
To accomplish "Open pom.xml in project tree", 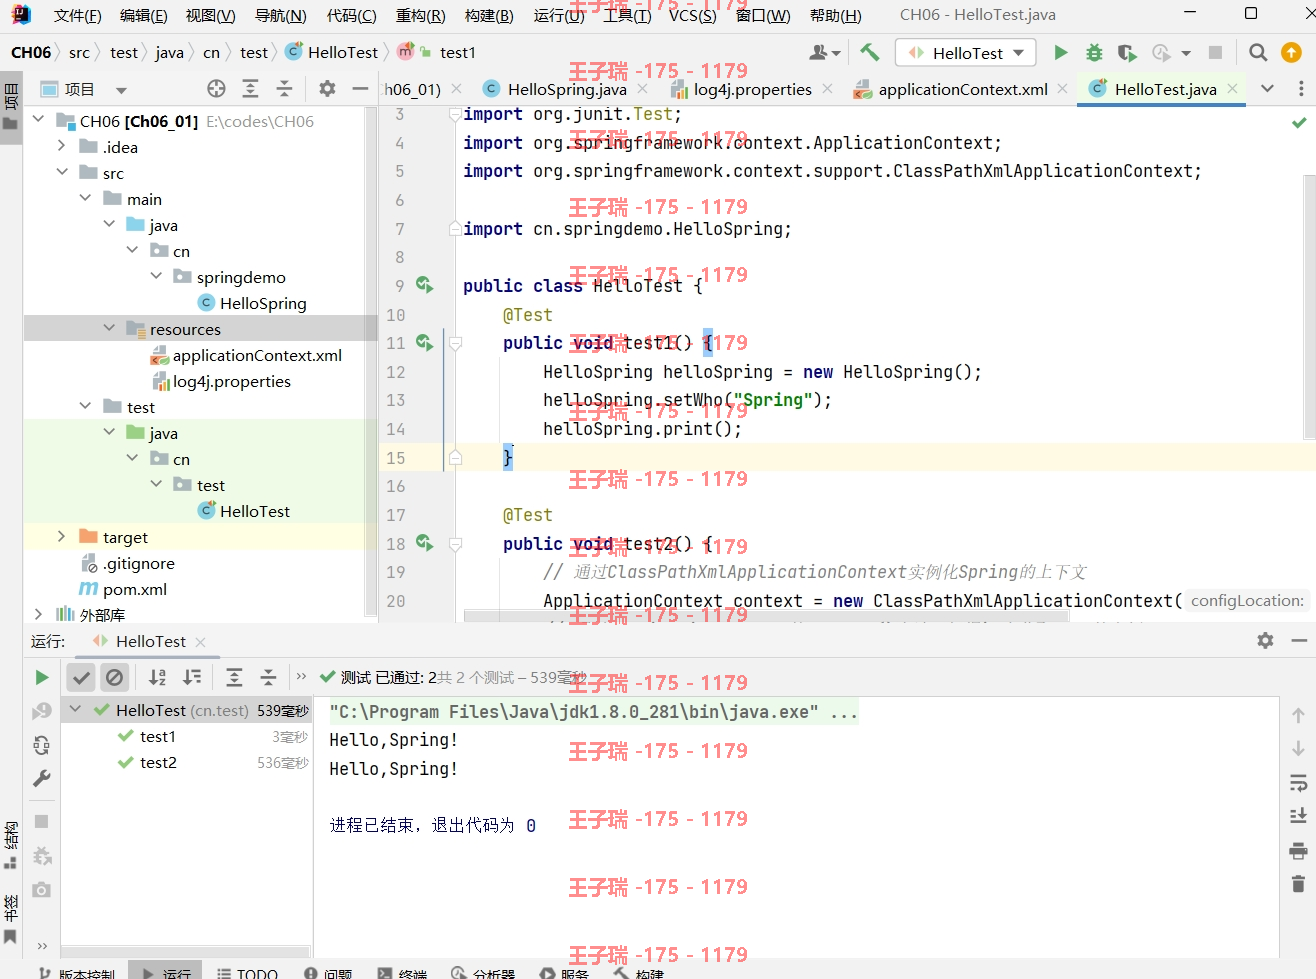I will click(134, 589).
